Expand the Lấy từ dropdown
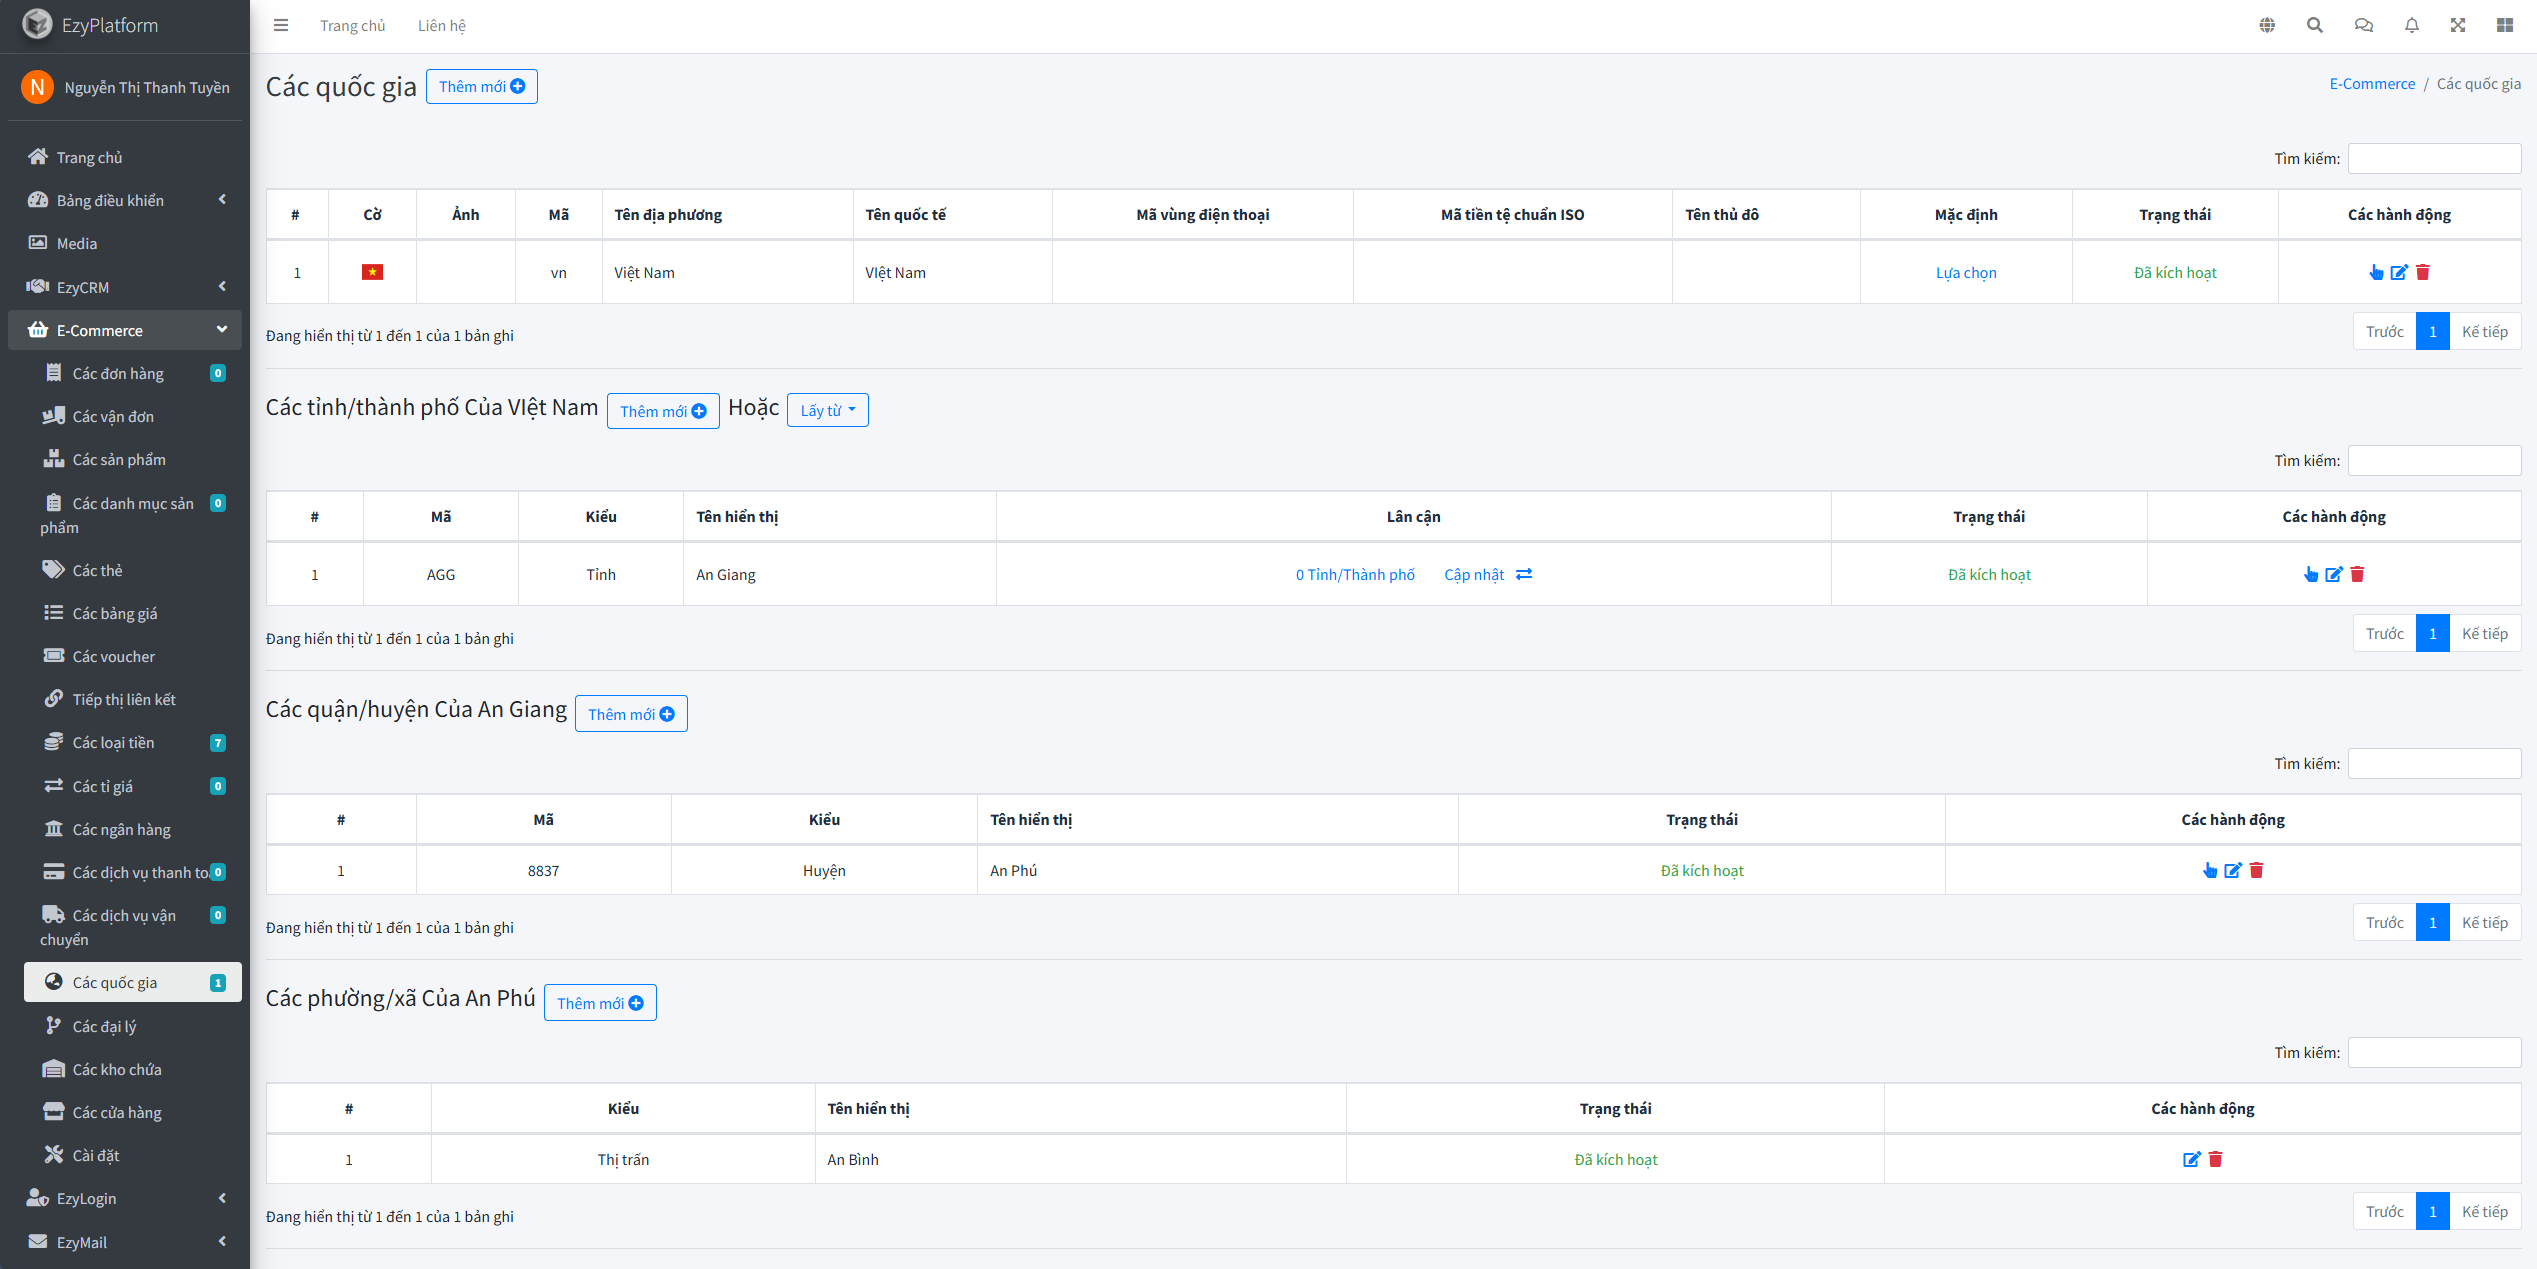Screen dimensions: 2537x1269 coord(827,410)
